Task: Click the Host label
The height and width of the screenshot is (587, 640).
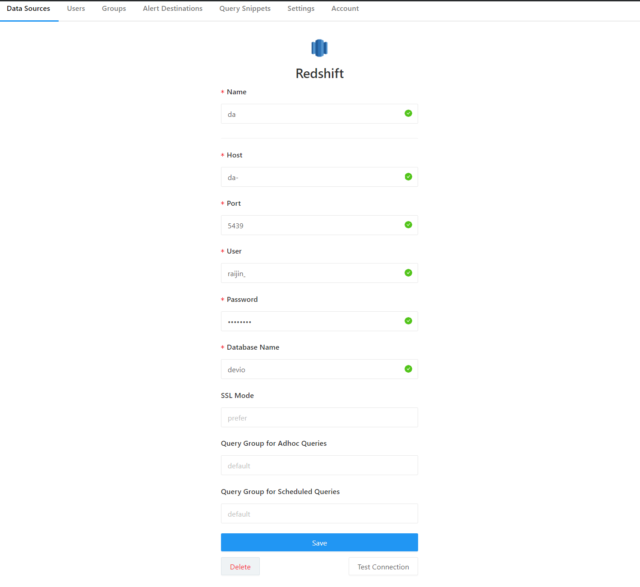Action: click(234, 155)
